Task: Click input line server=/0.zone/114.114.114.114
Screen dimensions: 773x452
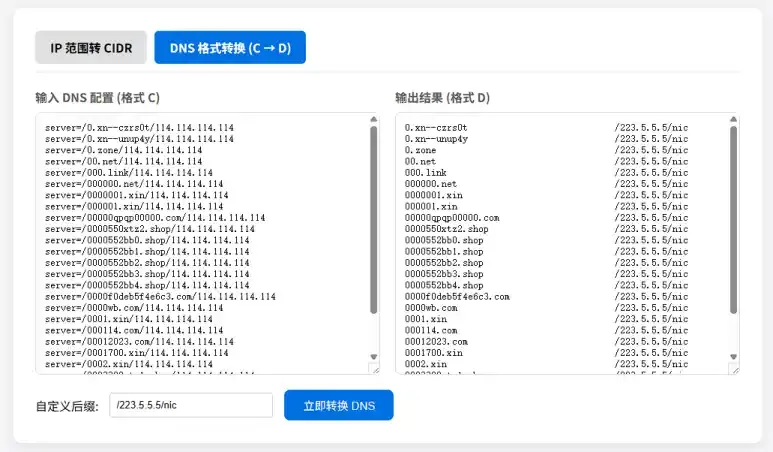Action: pos(124,150)
